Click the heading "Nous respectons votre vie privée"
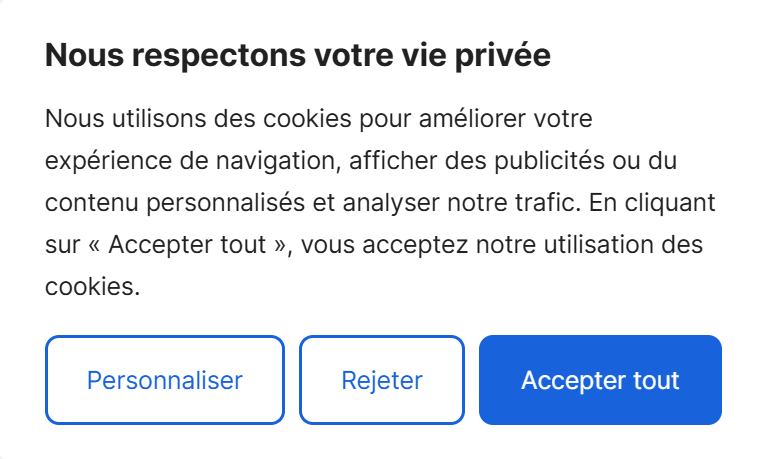 pyautogui.click(x=298, y=57)
